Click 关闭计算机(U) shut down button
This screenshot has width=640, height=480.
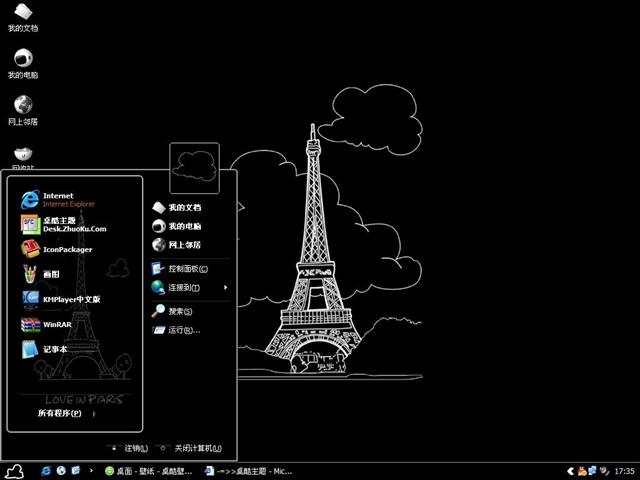click(x=191, y=448)
